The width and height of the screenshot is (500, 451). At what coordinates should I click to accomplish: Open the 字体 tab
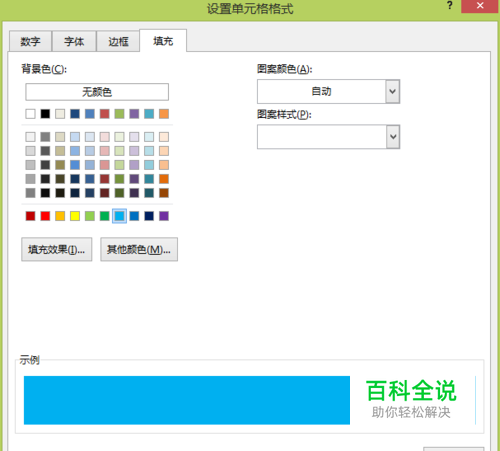pos(74,41)
